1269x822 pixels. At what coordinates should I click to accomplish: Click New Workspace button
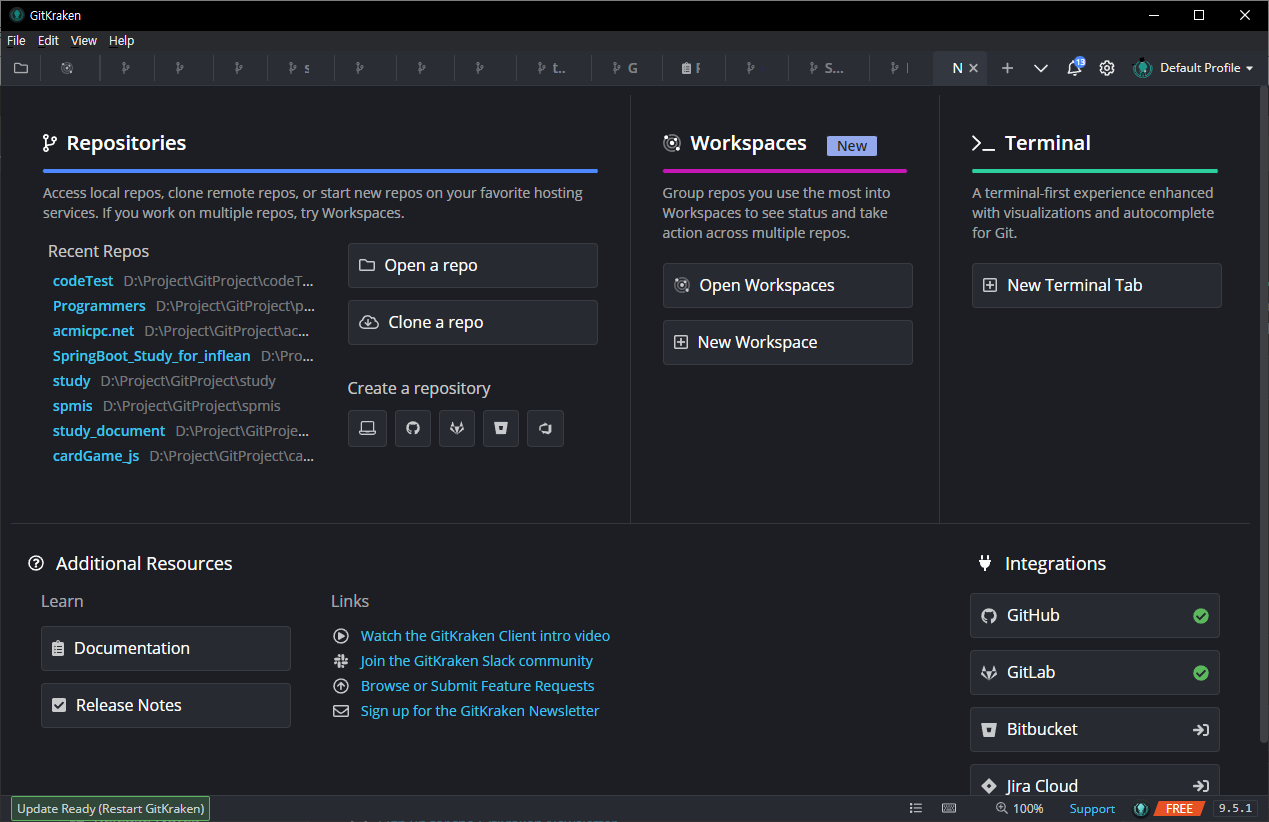click(787, 342)
